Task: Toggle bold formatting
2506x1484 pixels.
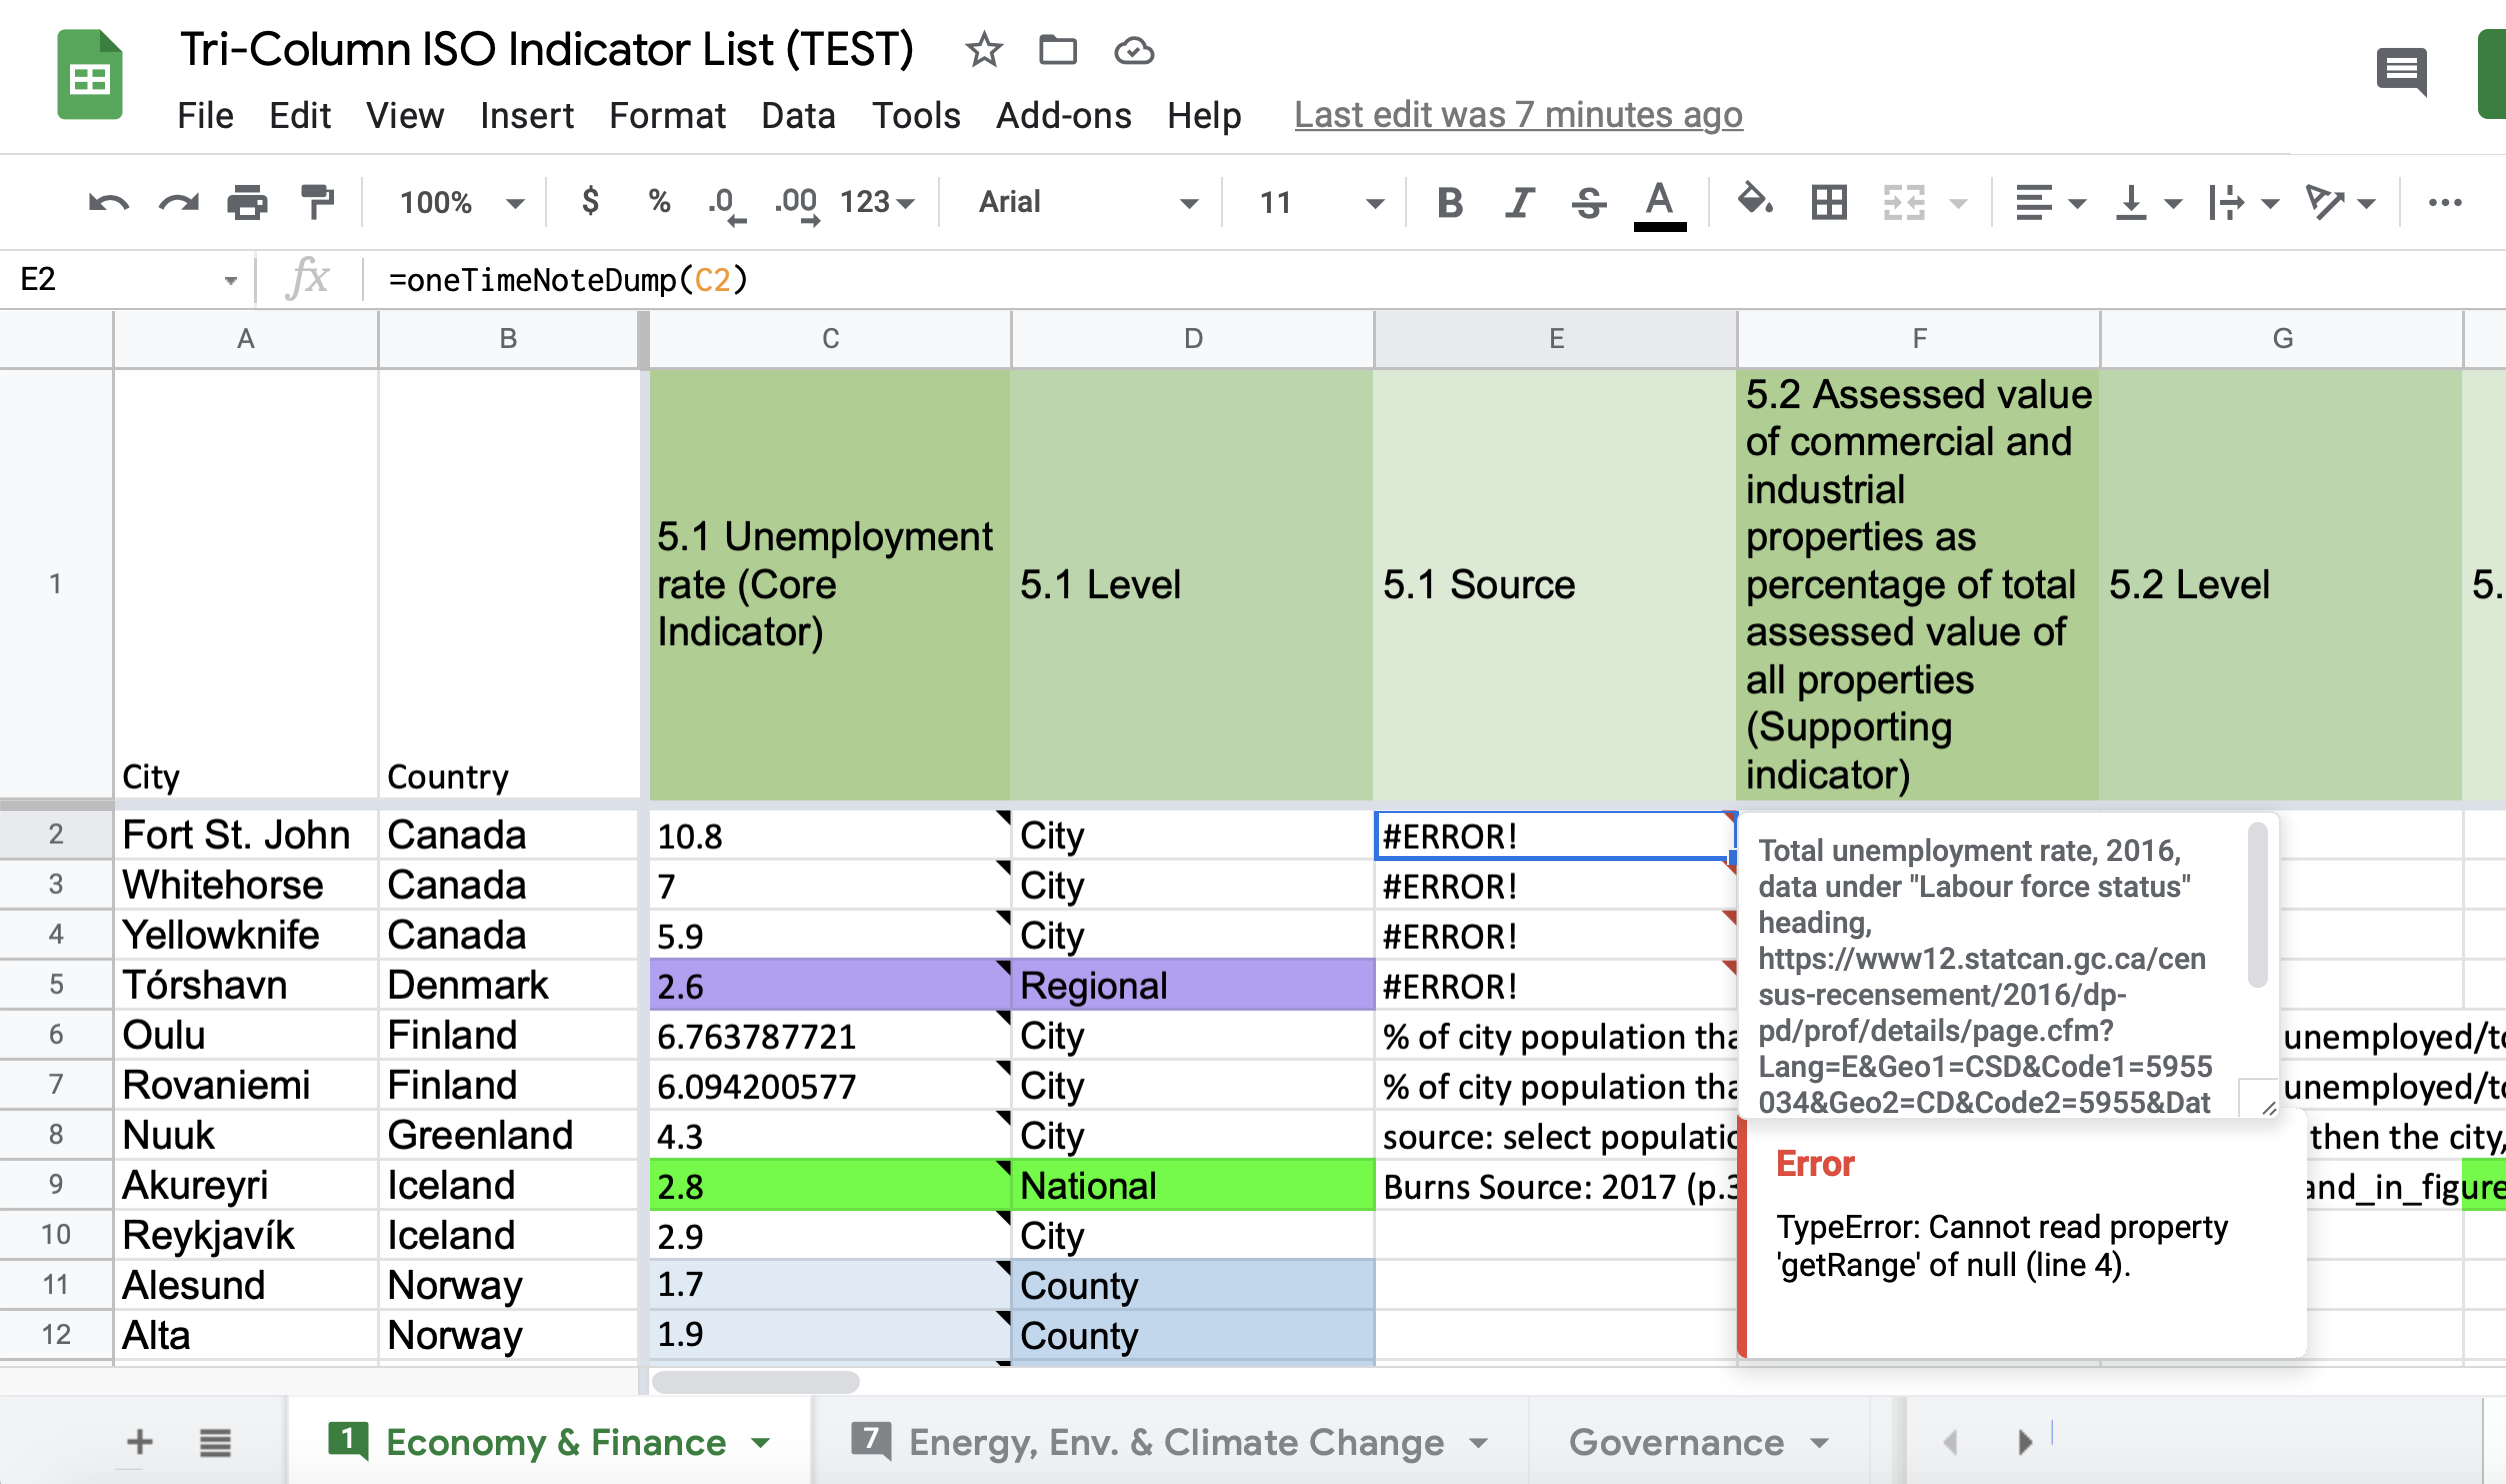Action: 1450,203
